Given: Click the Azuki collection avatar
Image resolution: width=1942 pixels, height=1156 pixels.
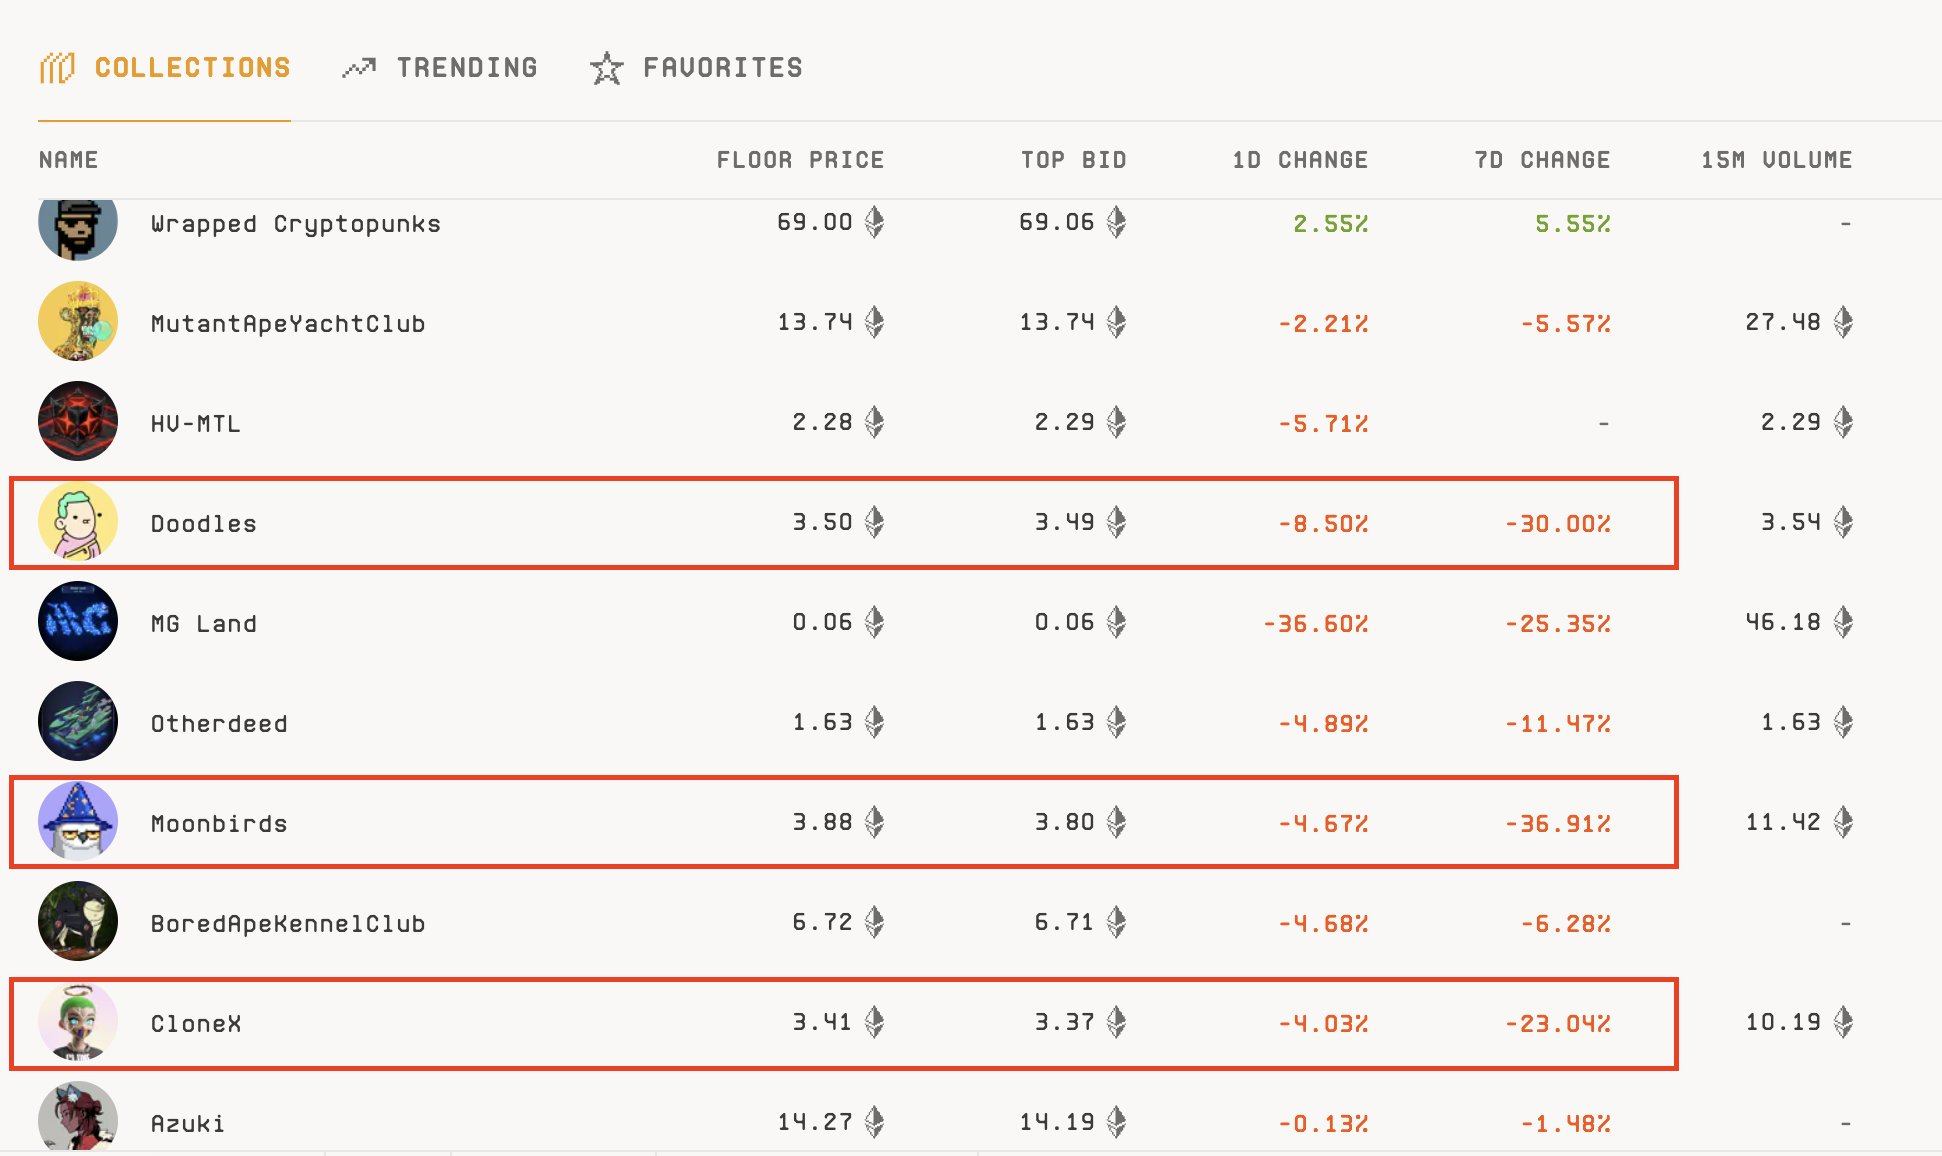Looking at the screenshot, I should [x=78, y=1117].
